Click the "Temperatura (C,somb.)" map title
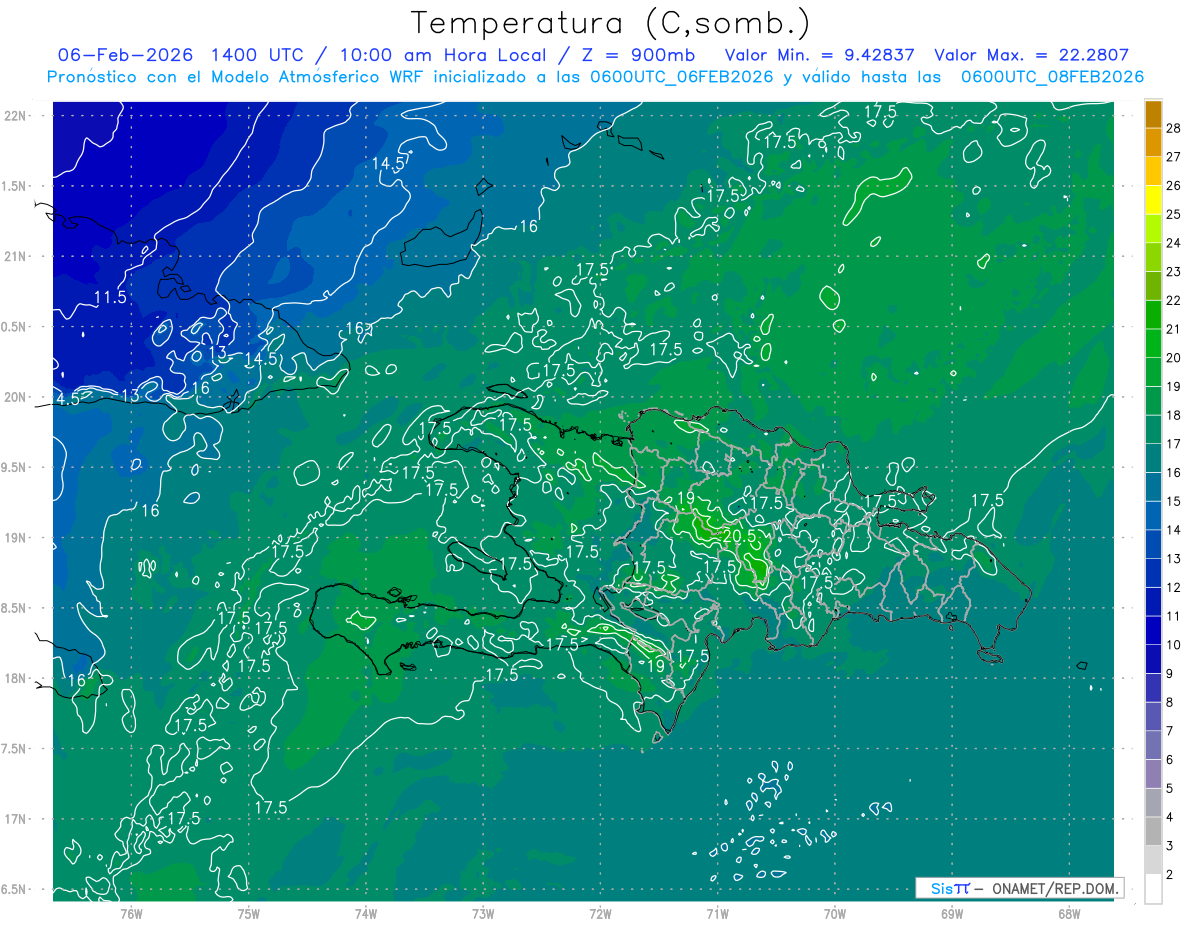Viewport: 1200px width, 927px height. tap(610, 23)
